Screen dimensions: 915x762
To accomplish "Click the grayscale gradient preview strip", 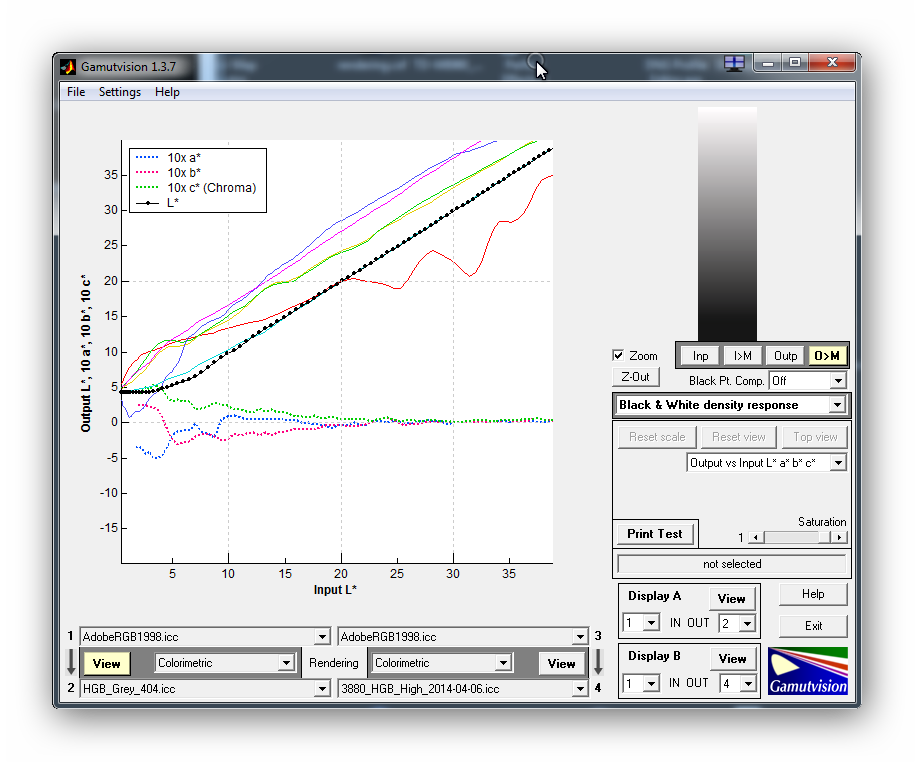I will coord(727,222).
